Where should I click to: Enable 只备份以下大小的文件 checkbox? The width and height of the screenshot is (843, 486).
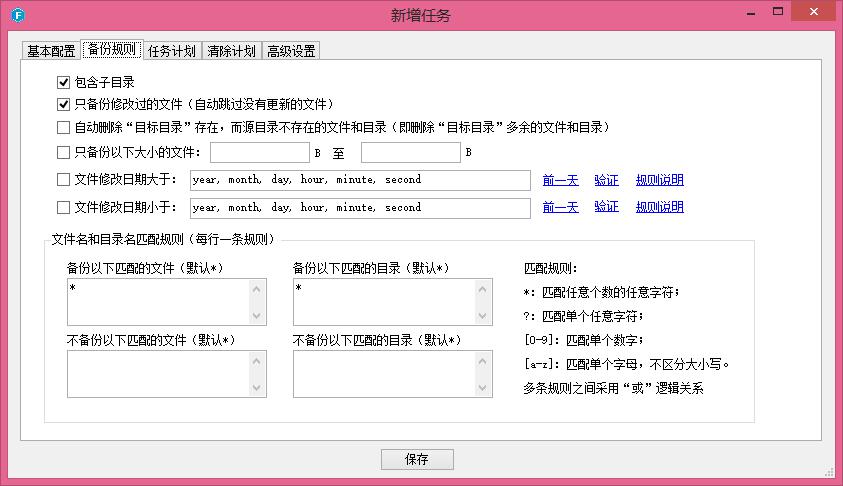[x=63, y=153]
